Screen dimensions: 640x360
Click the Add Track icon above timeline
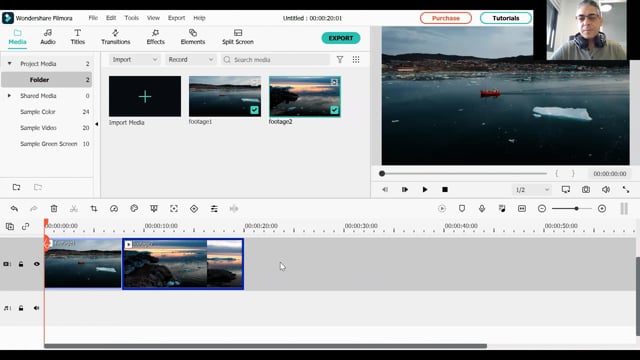point(10,226)
